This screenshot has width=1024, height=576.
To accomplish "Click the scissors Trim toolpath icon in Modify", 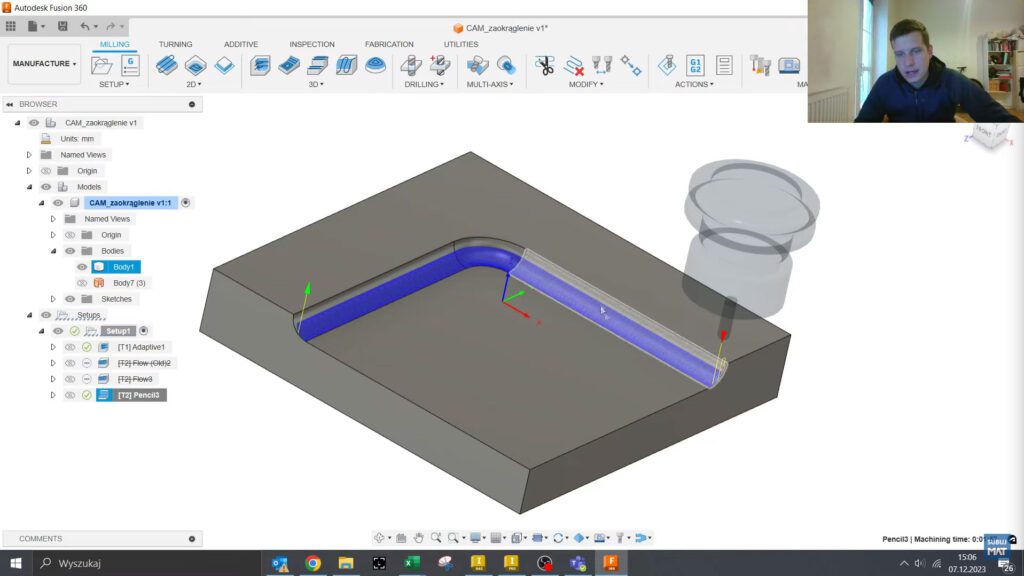I will 543,65.
